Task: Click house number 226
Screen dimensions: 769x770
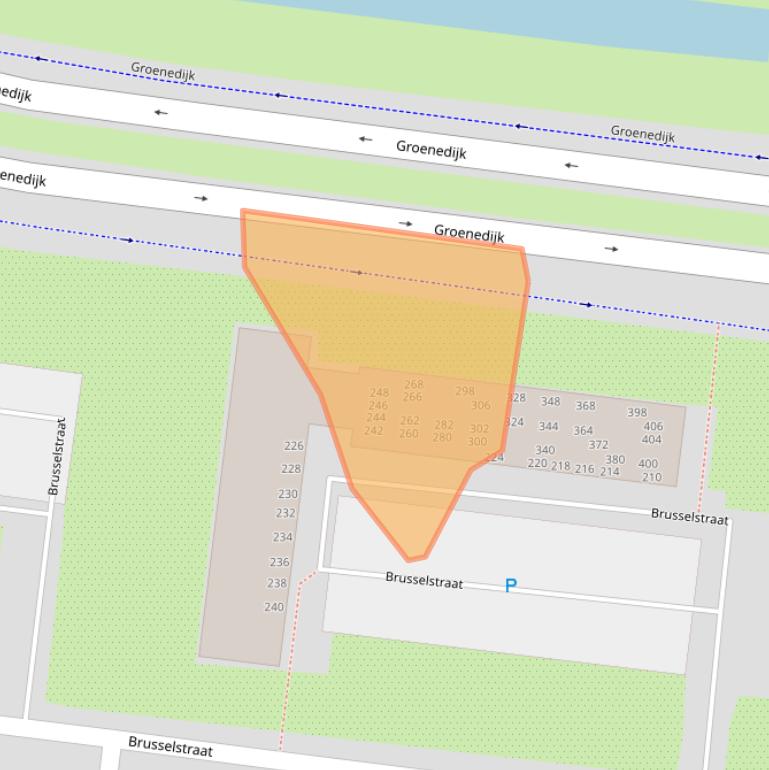Action: 293,446
